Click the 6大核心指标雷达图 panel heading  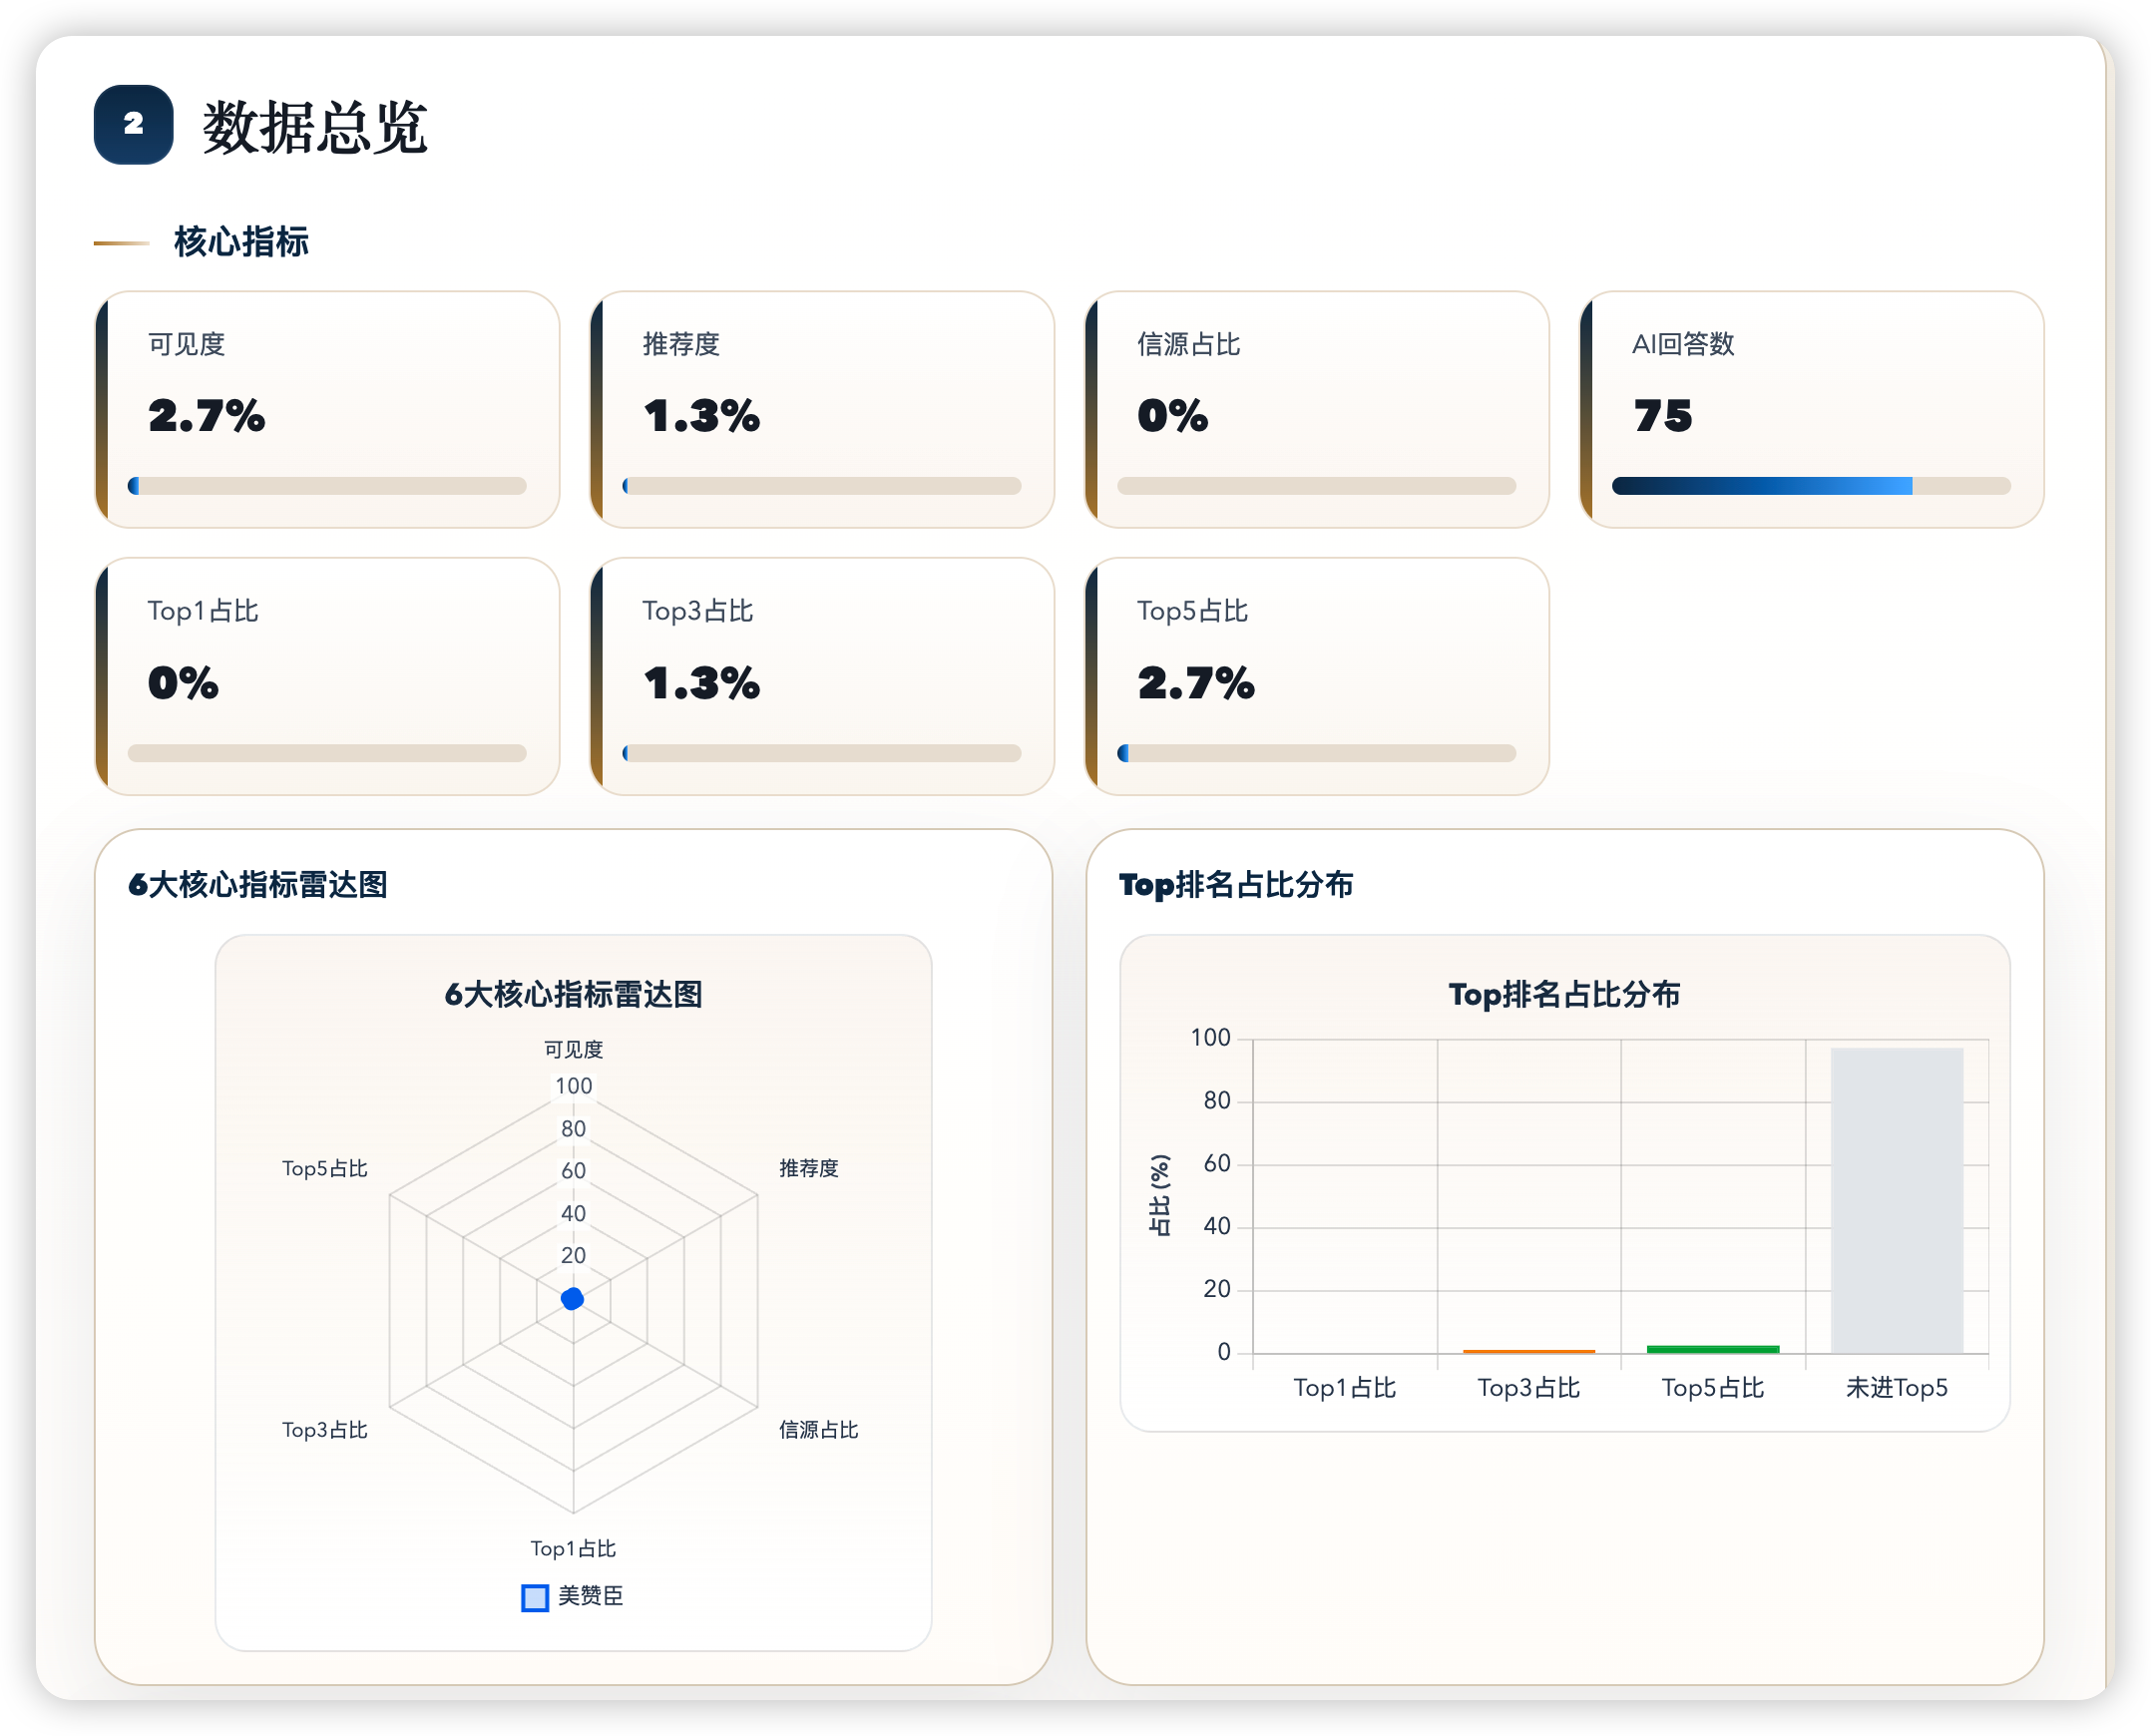coord(258,884)
